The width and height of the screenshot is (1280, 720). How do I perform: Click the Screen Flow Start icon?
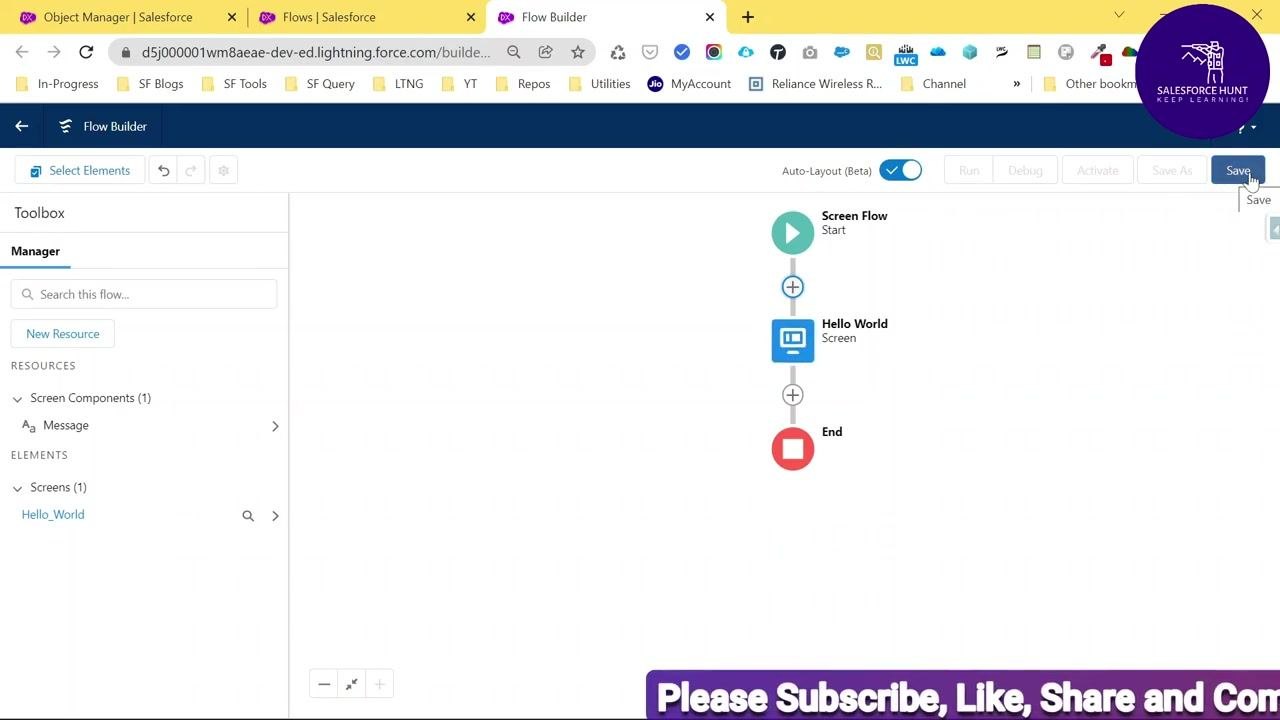[x=793, y=233]
